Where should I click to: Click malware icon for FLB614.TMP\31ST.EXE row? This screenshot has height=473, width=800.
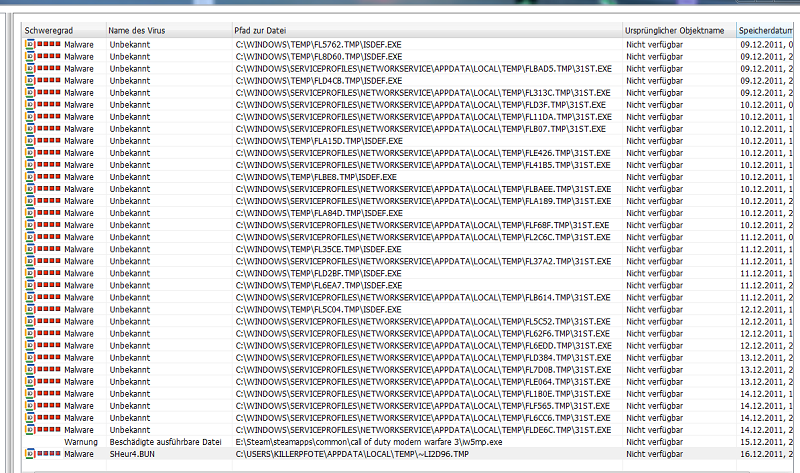30,297
